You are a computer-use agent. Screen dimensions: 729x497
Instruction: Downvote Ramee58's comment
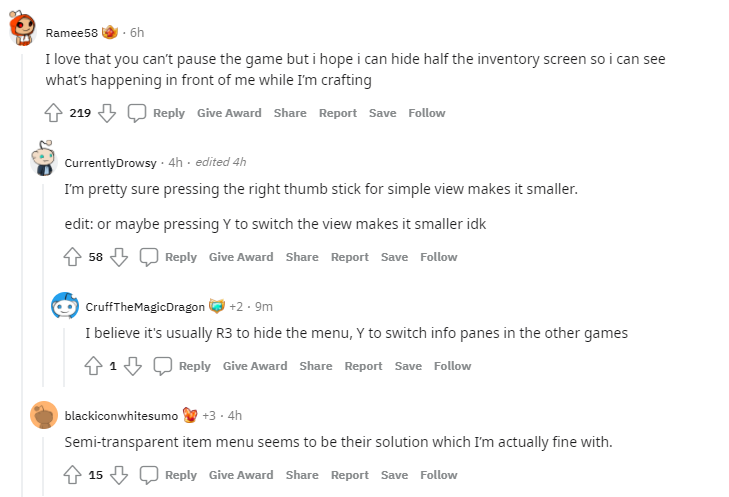(x=107, y=113)
